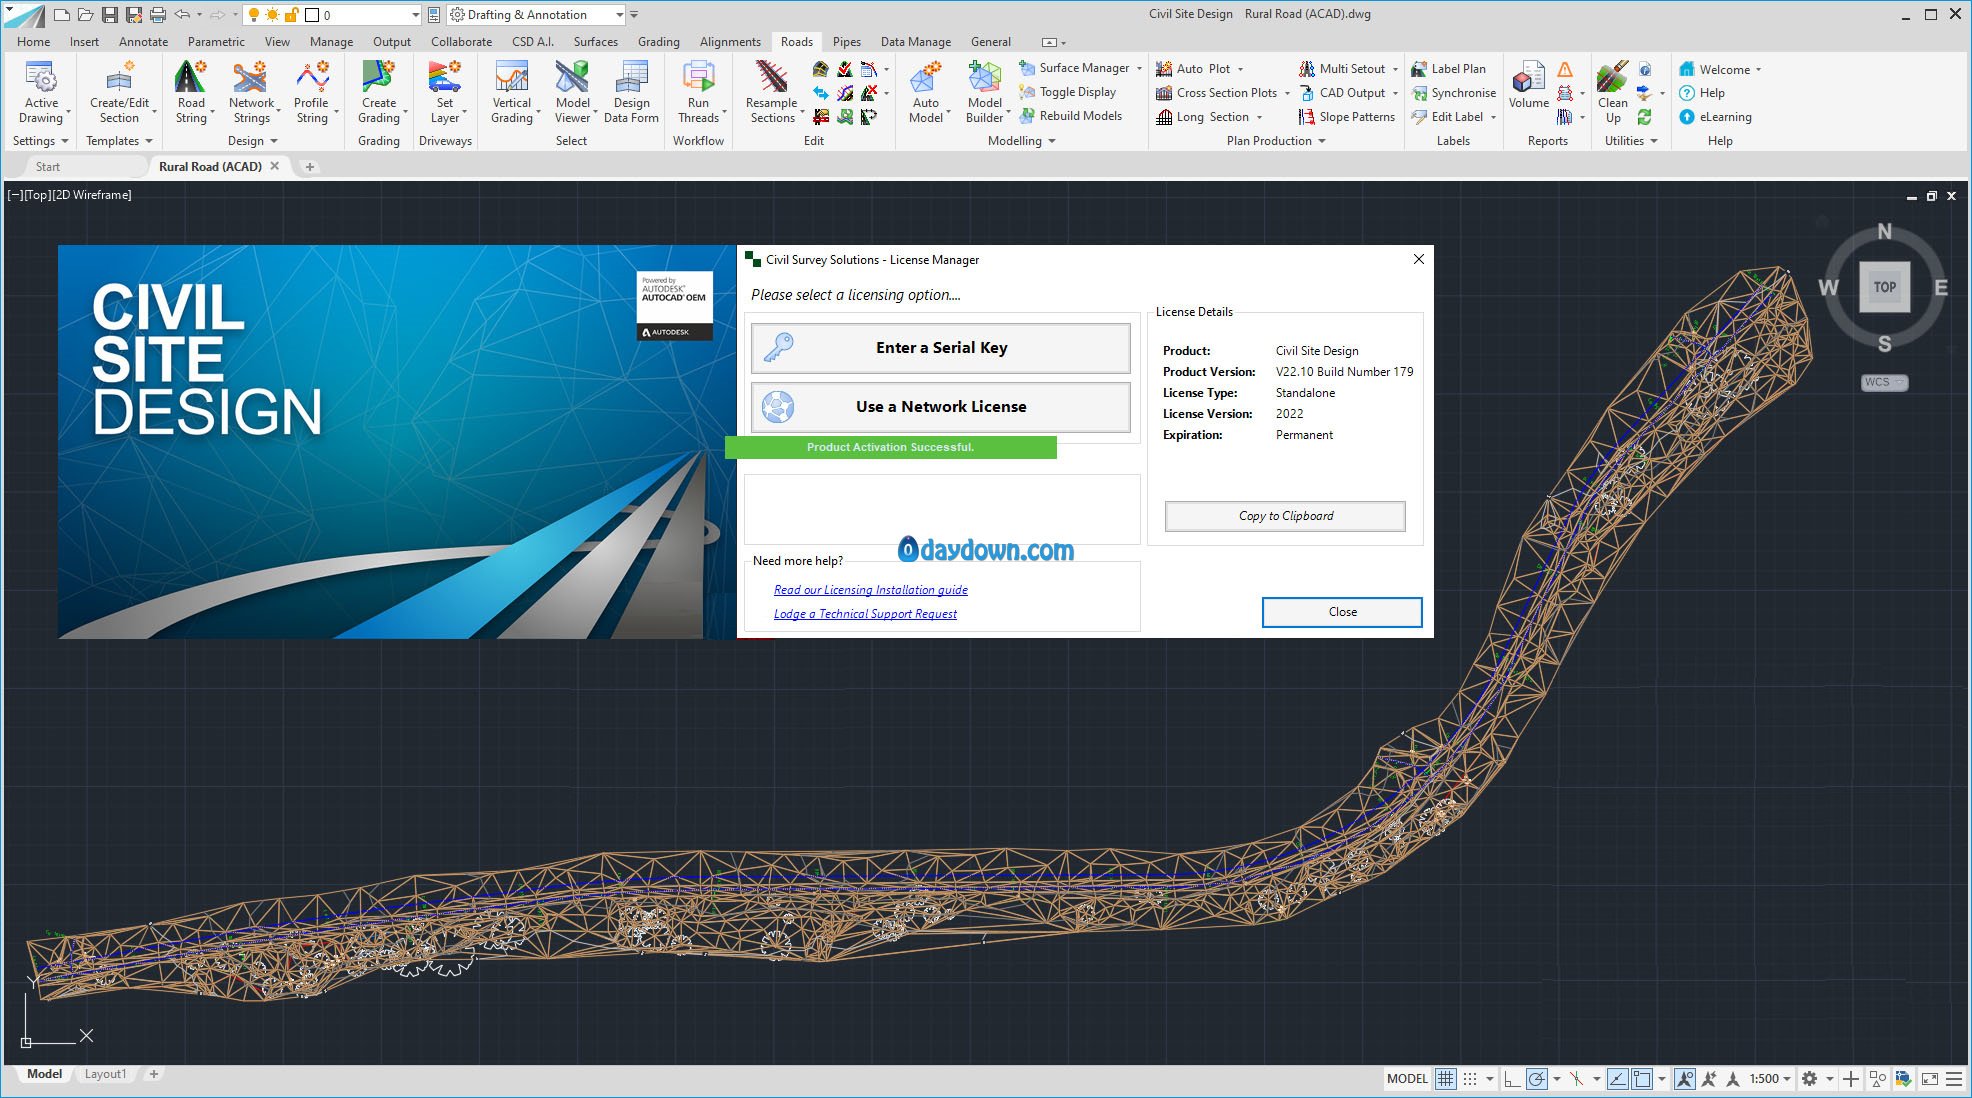Click the Save As icon in quick access toolbar

tap(134, 15)
